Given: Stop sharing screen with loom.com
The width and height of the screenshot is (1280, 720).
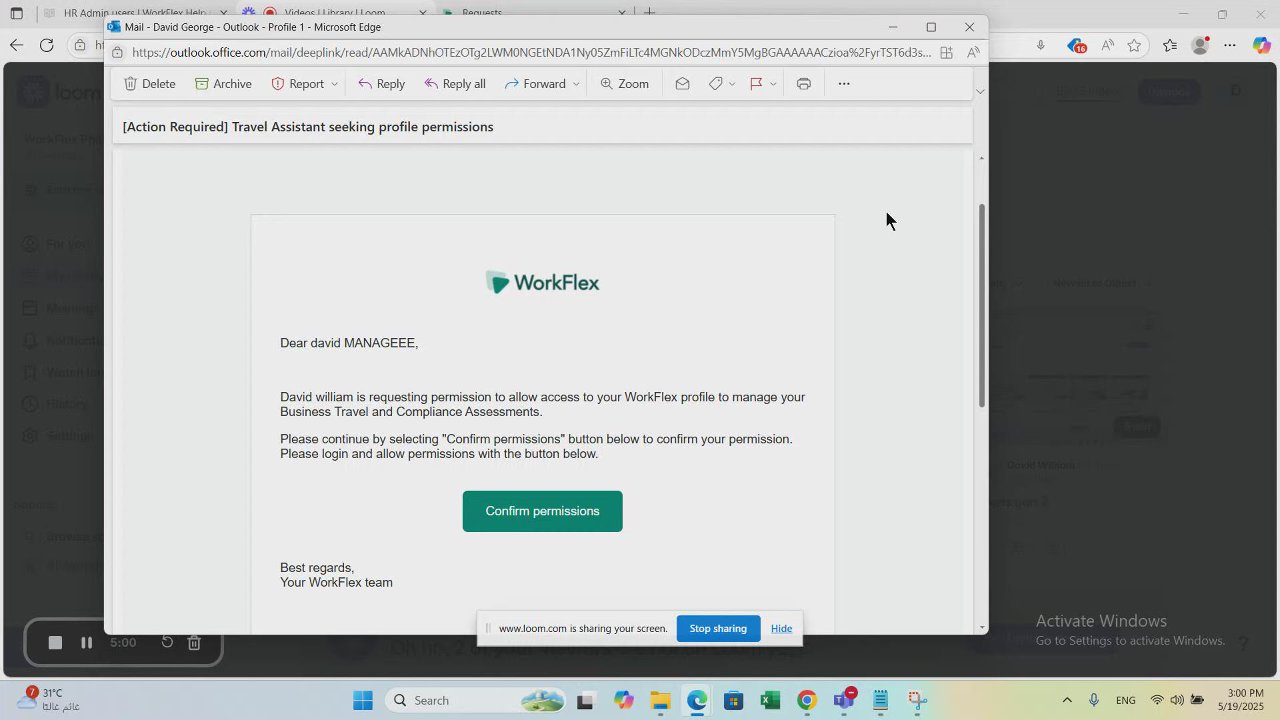Looking at the screenshot, I should [x=718, y=629].
